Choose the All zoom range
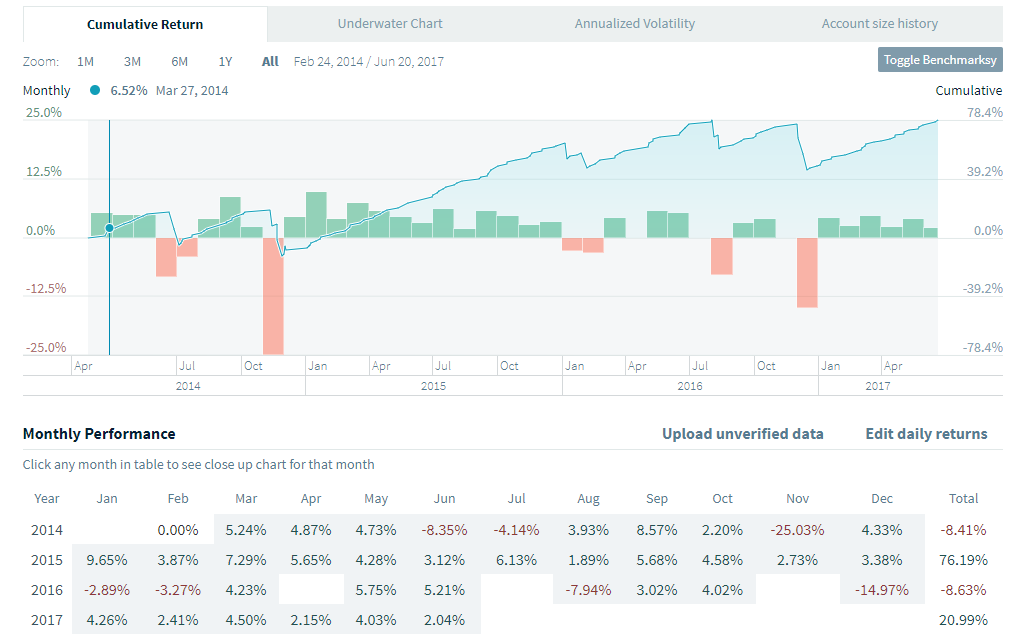Image resolution: width=1017 pixels, height=644 pixels. tap(270, 61)
